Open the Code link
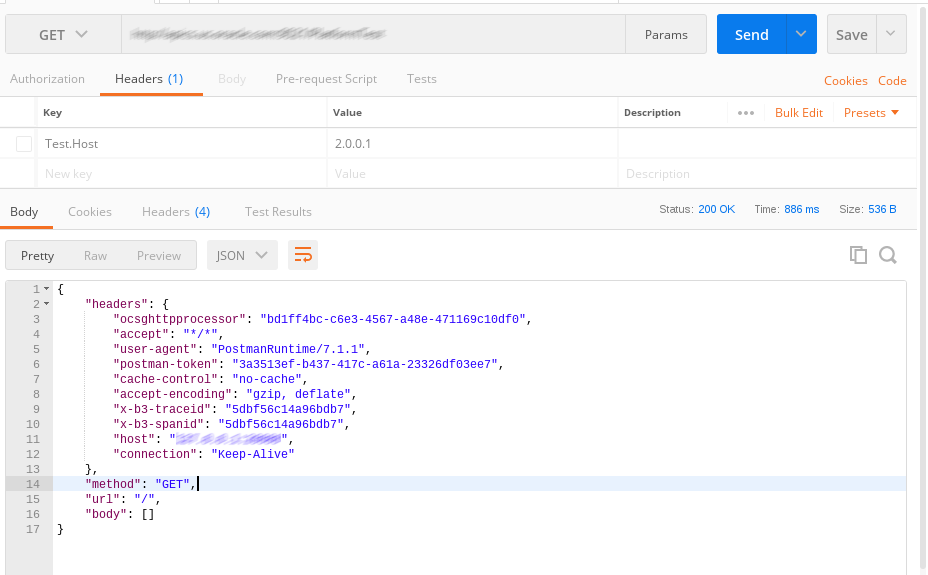Screen dimensions: 928x575 tap(892, 81)
